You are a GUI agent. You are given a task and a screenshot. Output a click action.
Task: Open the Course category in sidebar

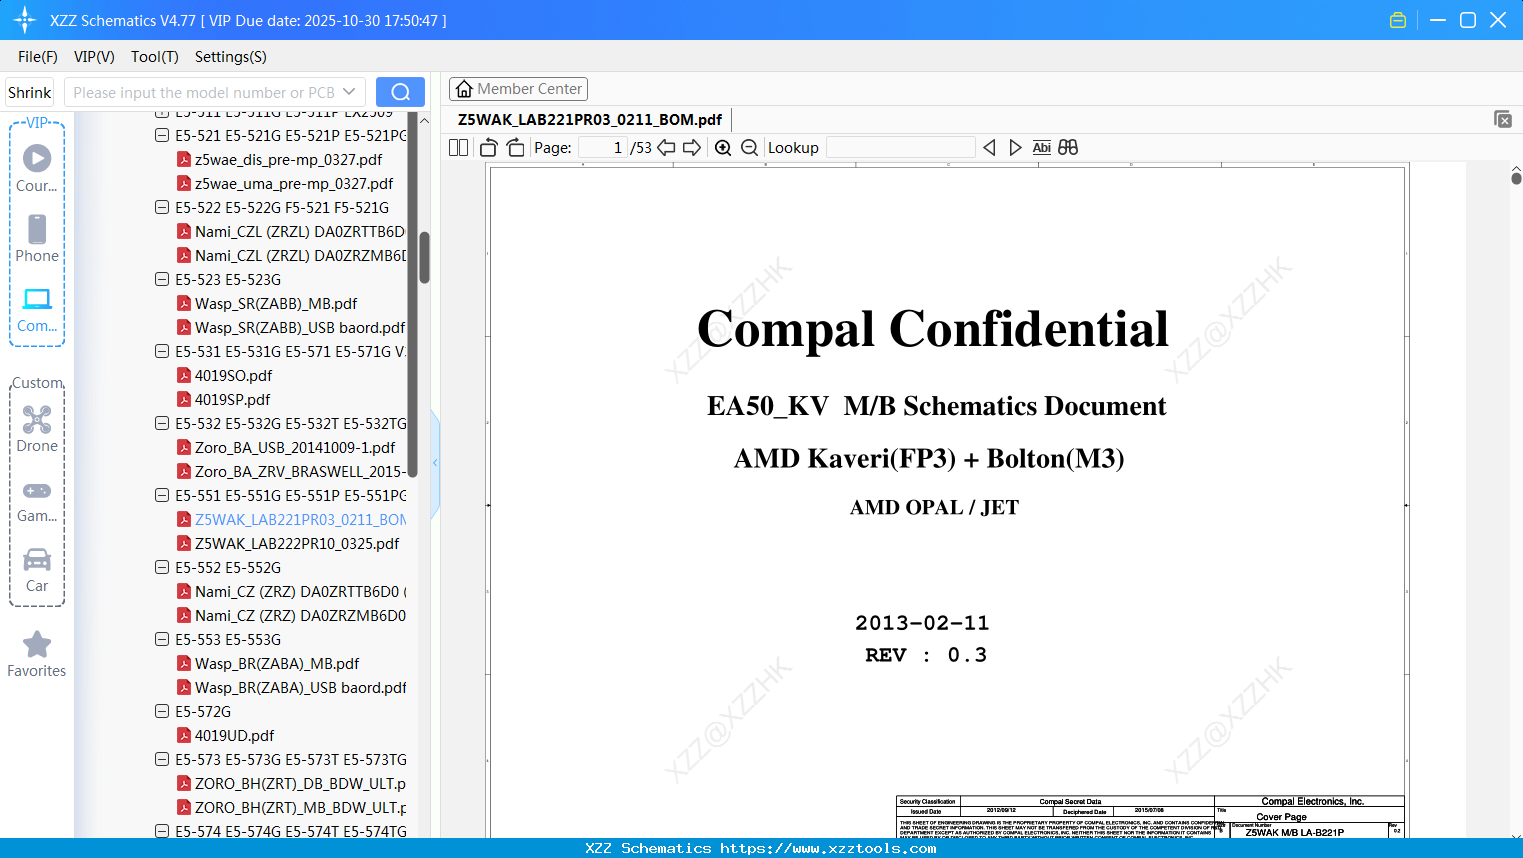[x=37, y=168]
